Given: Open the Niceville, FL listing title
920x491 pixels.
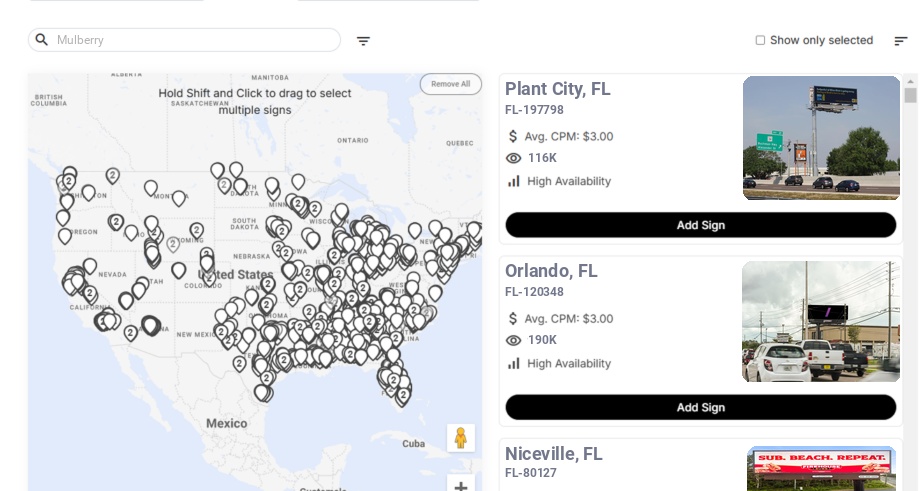Looking at the screenshot, I should [x=553, y=454].
